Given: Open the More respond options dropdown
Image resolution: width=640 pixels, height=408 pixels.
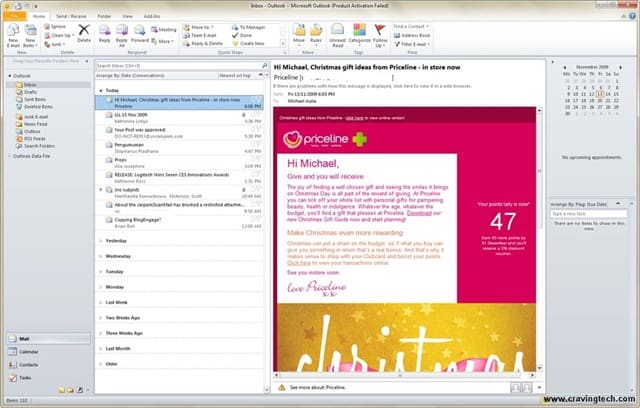Looking at the screenshot, I should point(163,41).
